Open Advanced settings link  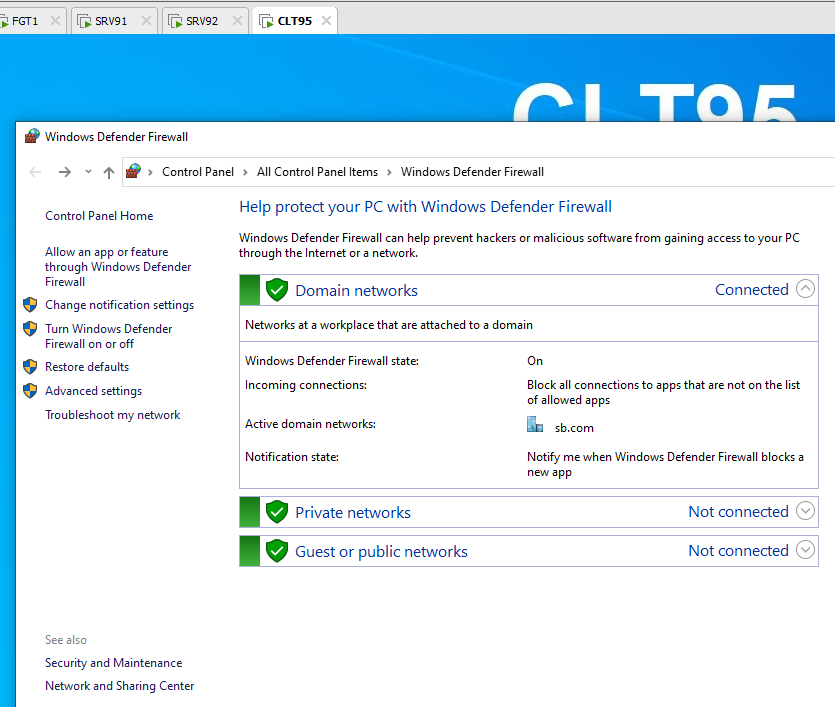point(93,391)
